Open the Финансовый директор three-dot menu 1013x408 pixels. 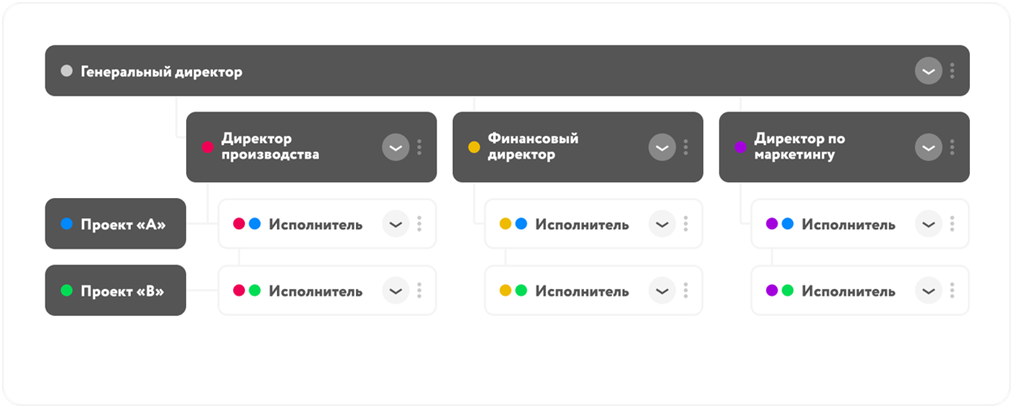point(685,147)
